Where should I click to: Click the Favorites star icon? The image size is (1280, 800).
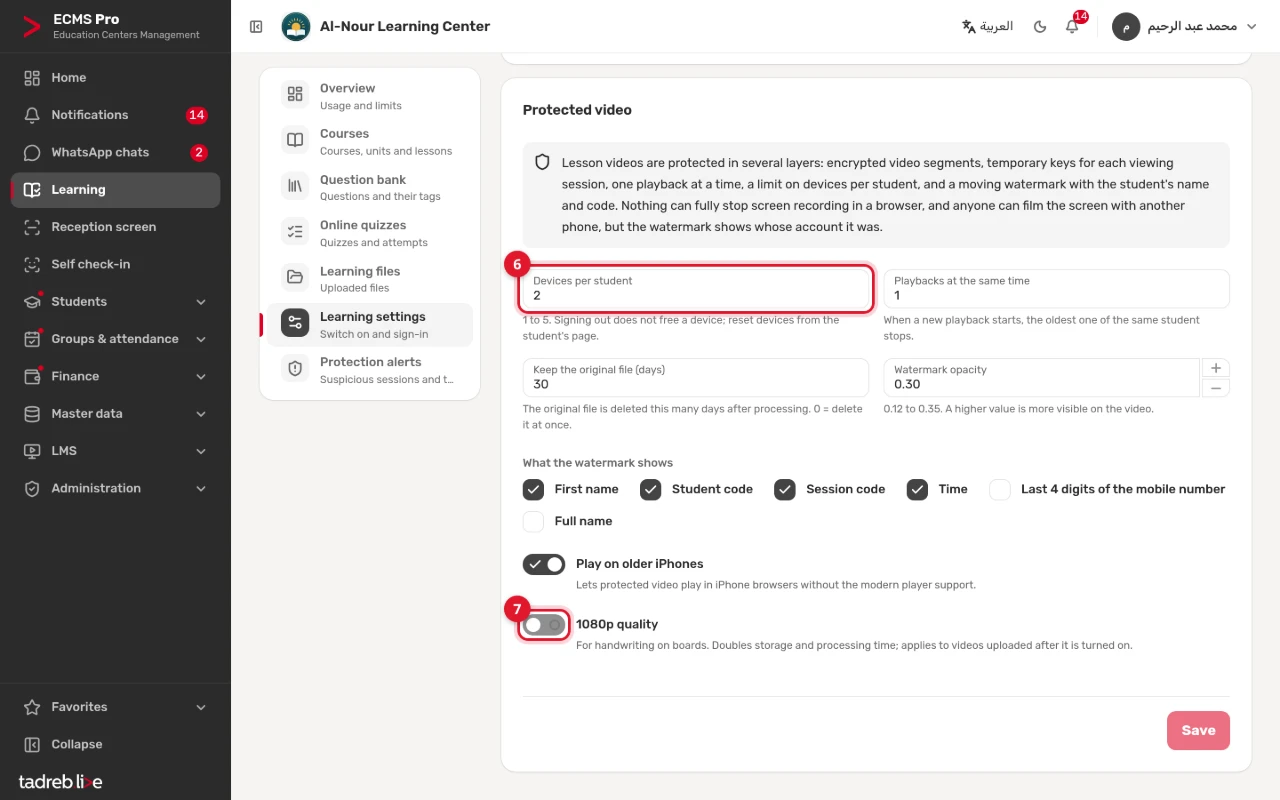pos(32,707)
